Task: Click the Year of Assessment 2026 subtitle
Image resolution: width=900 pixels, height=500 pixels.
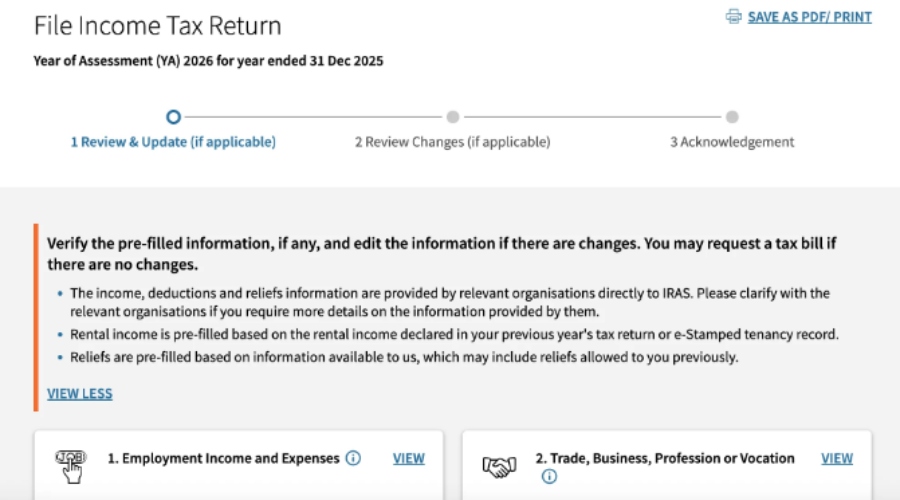Action: 208,61
